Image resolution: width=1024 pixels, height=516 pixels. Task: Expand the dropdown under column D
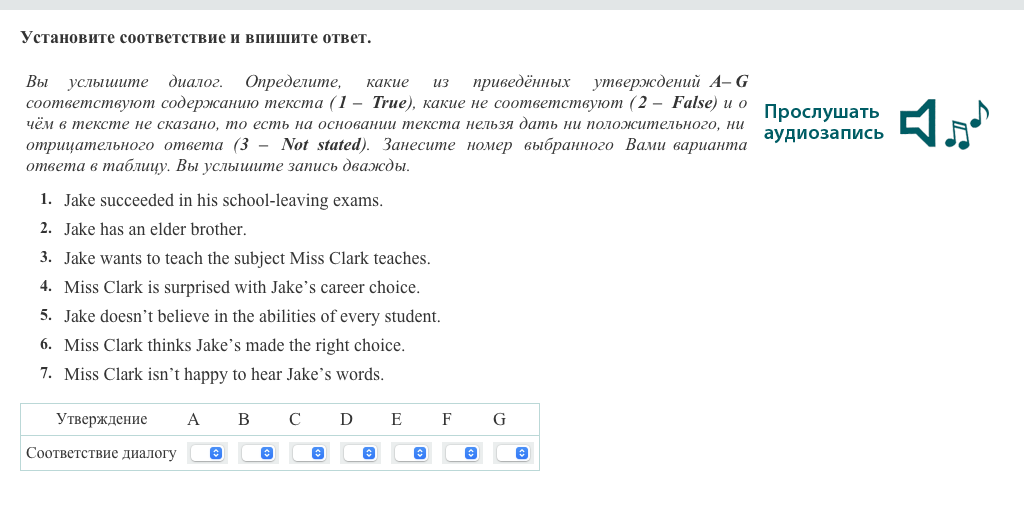360,453
